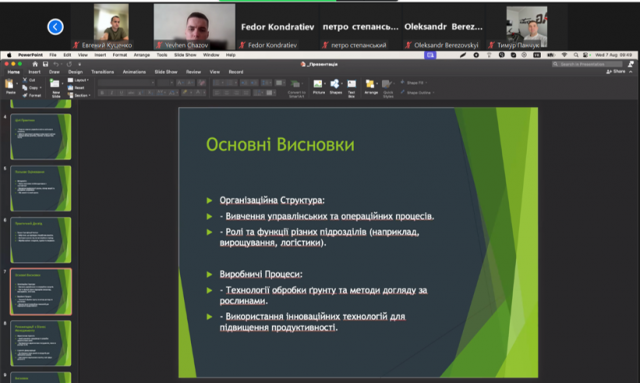Image resolution: width=640 pixels, height=383 pixels.
Task: Click the Text Box icon
Action: coord(351,84)
